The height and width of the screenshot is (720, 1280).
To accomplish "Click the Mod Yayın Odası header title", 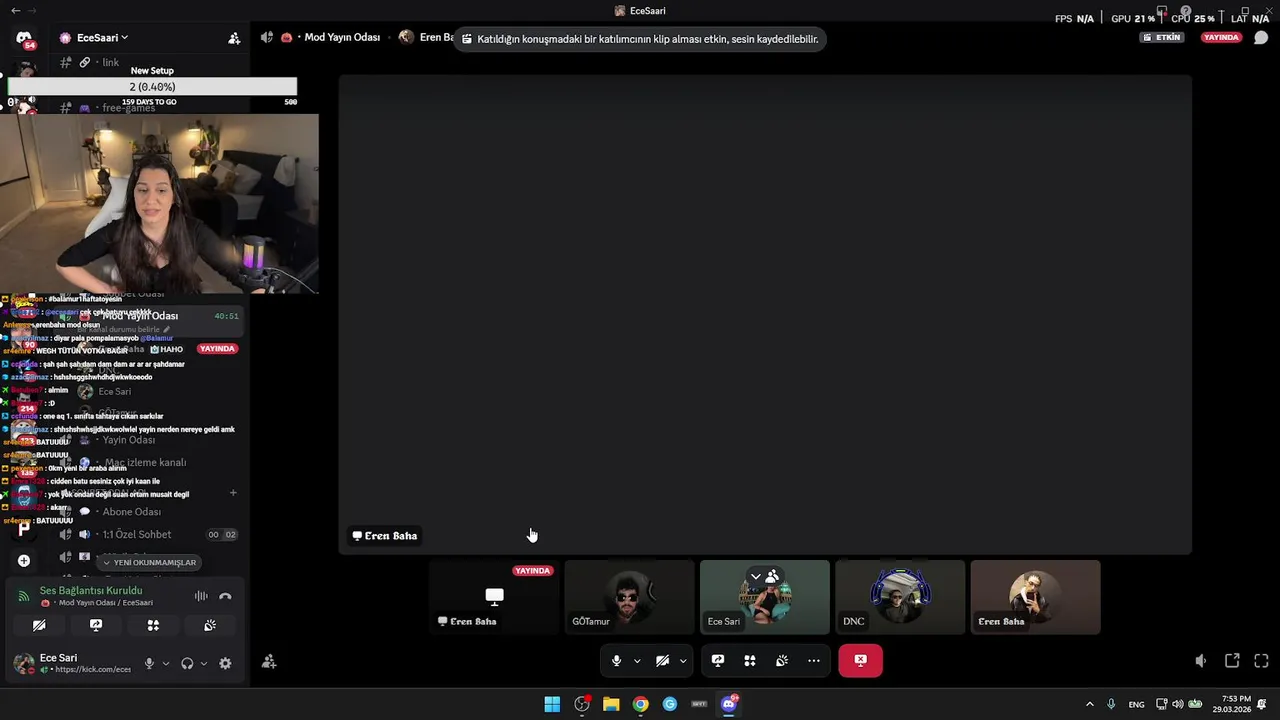I will coord(342,37).
